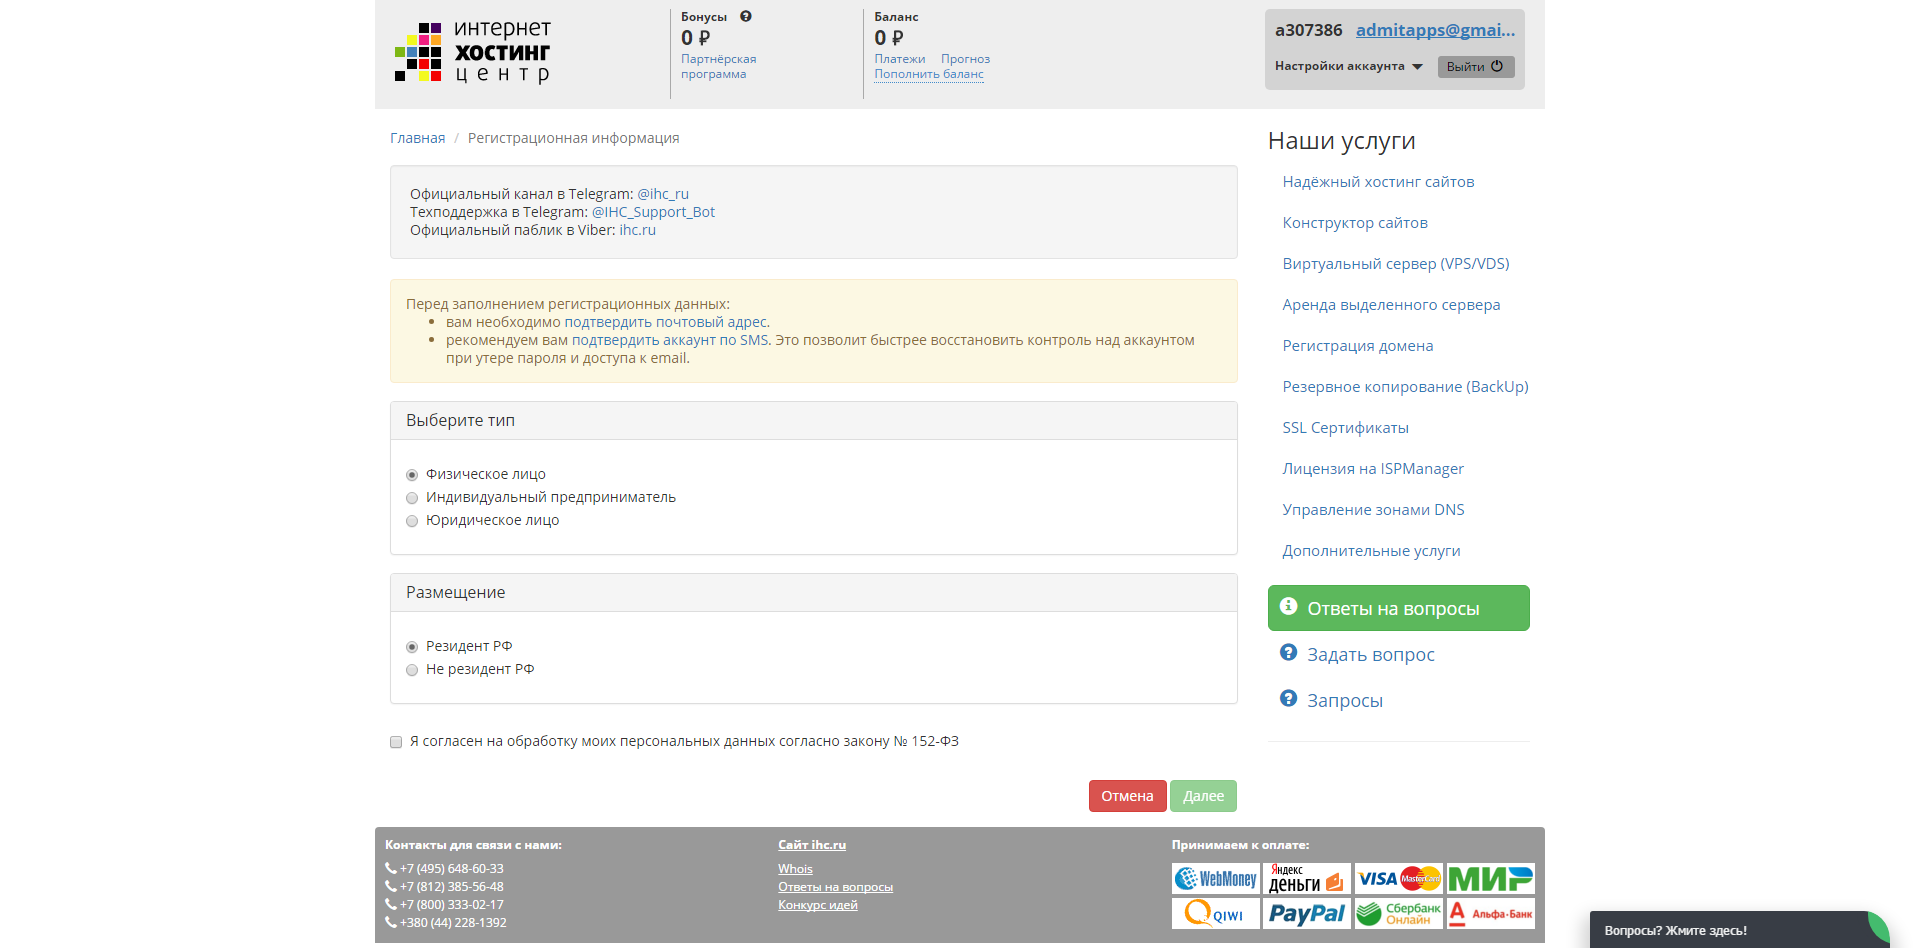This screenshot has width=1919, height=948.
Task: Open Аренда выделенного сервера service
Action: pos(1391,305)
